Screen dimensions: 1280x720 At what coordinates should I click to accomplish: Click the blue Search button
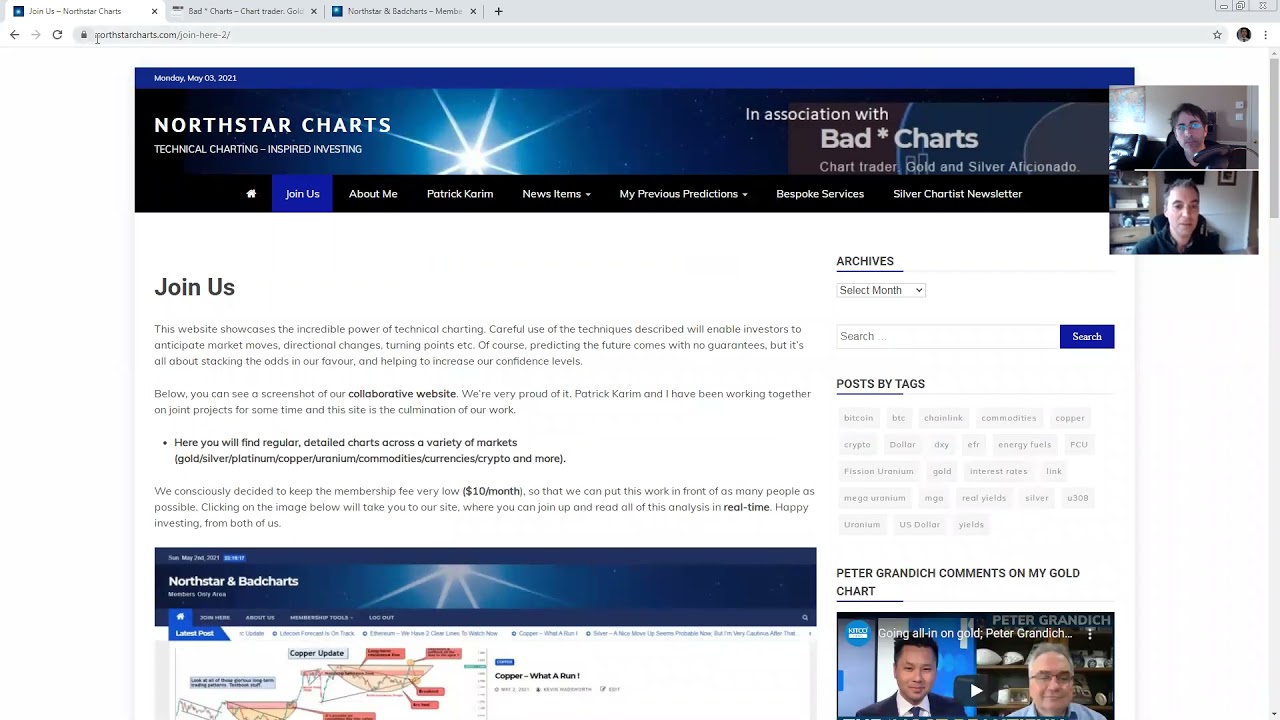click(1087, 336)
